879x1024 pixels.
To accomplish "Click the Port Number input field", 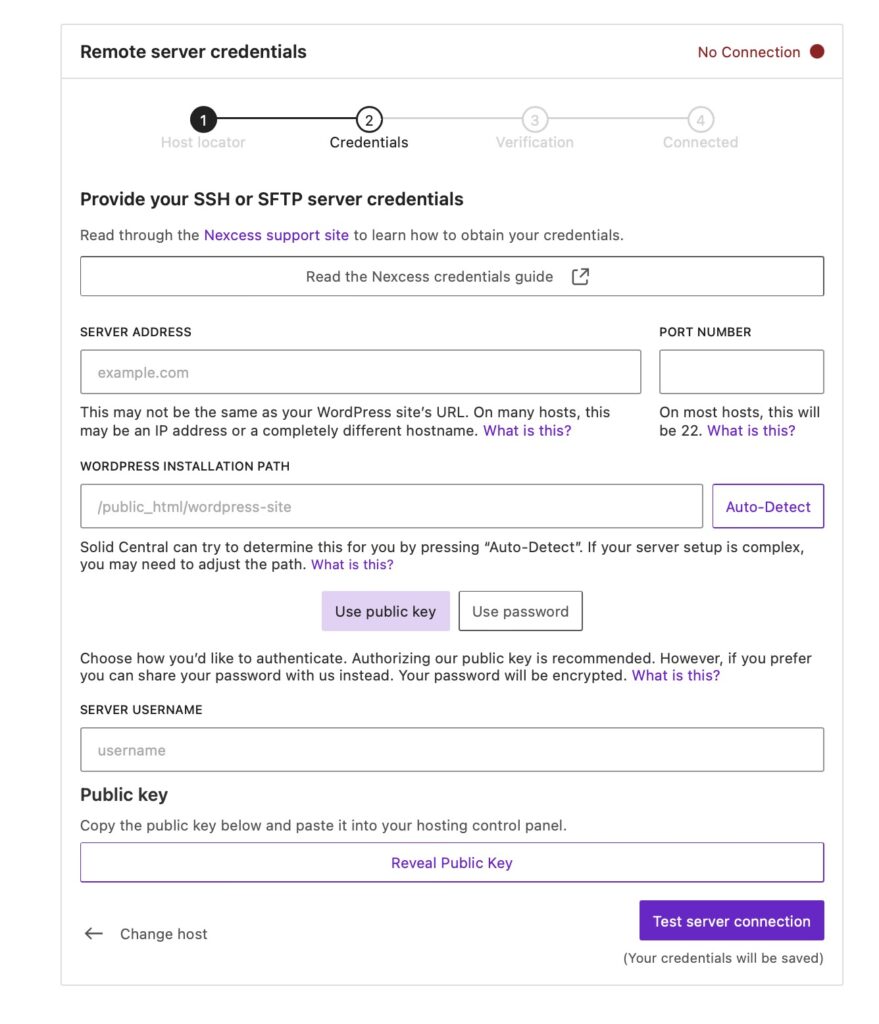I will tap(741, 372).
